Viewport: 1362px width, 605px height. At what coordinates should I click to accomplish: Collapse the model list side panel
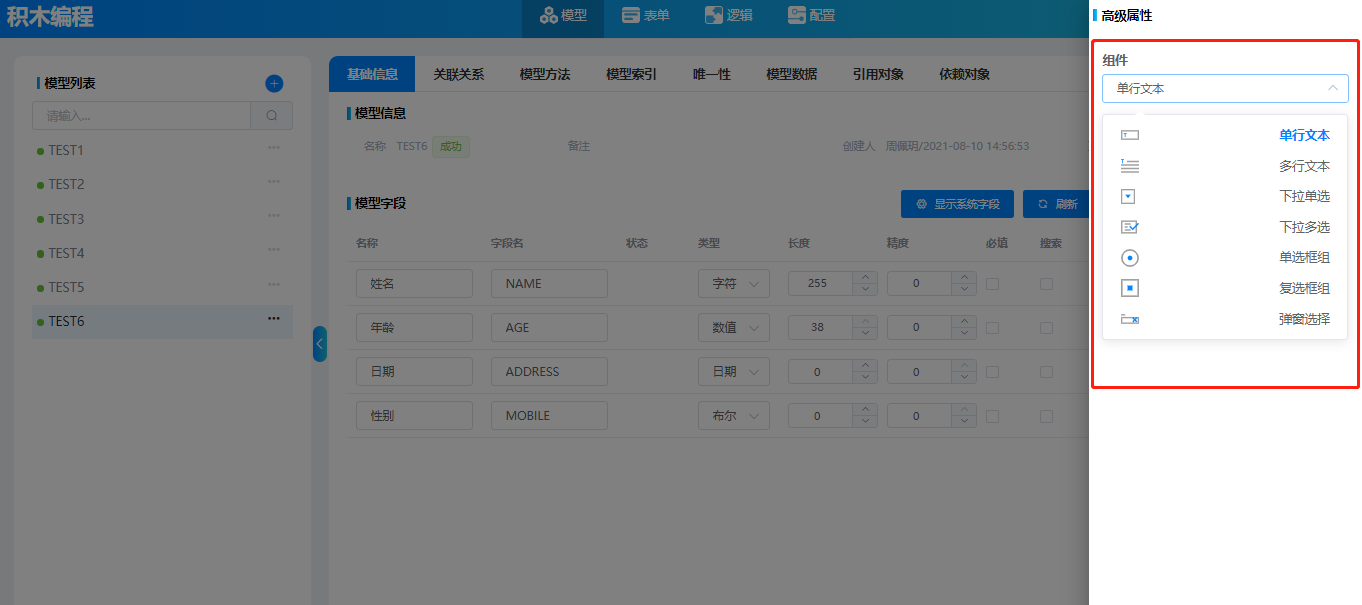coord(320,344)
